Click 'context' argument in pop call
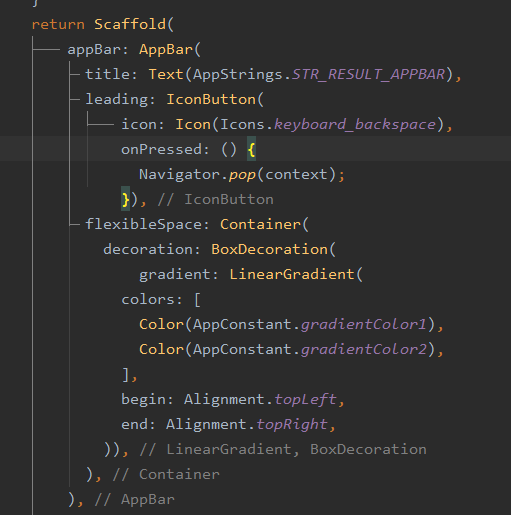511x515 pixels. [296, 175]
